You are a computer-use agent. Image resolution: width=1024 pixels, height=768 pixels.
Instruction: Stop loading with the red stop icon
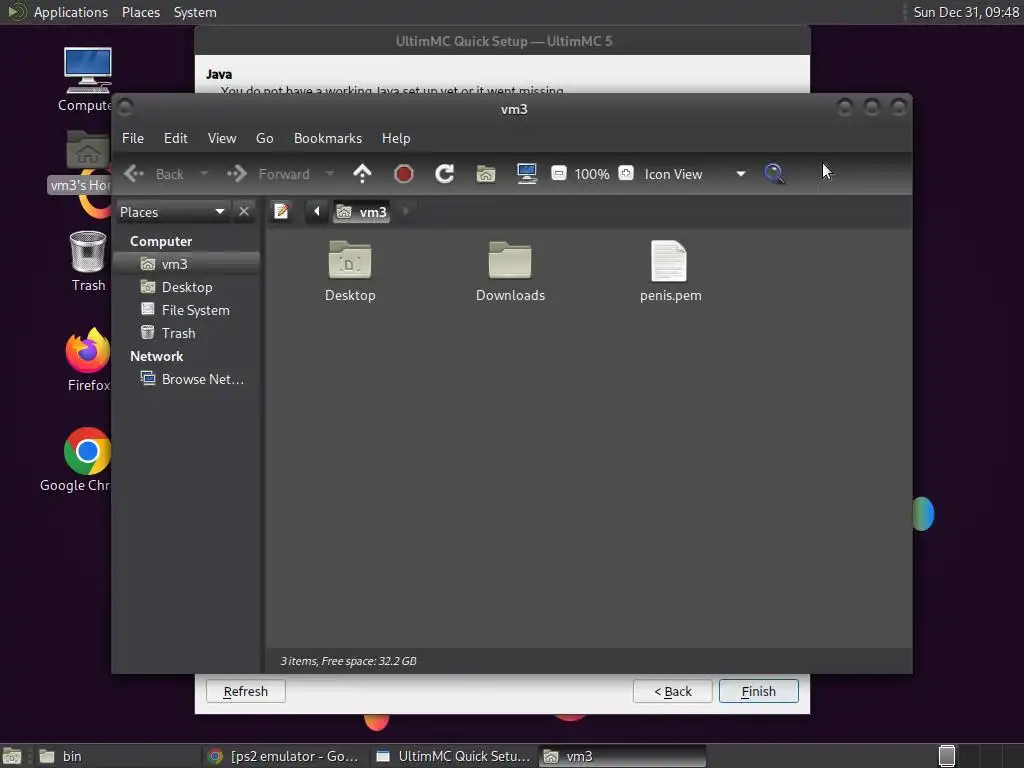click(x=404, y=174)
